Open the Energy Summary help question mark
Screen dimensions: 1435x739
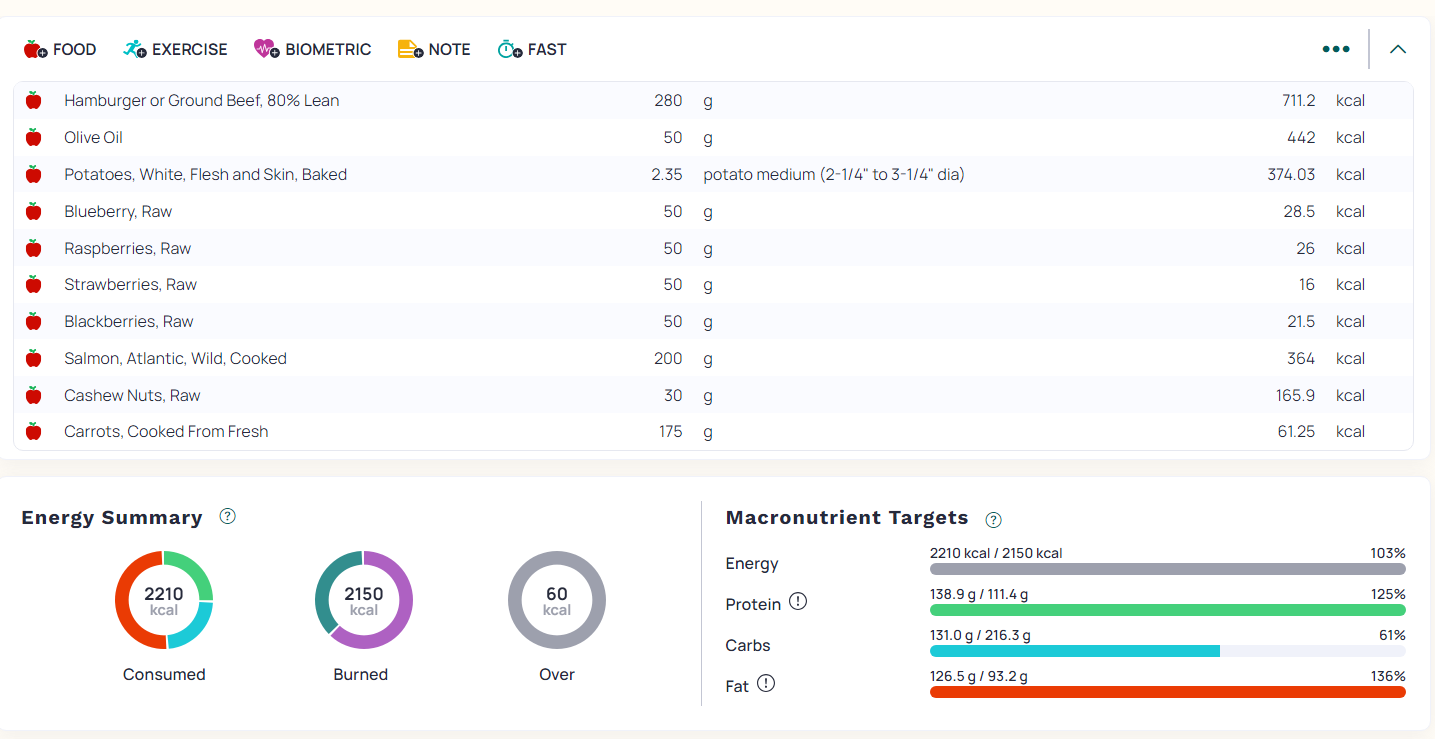[x=228, y=517]
